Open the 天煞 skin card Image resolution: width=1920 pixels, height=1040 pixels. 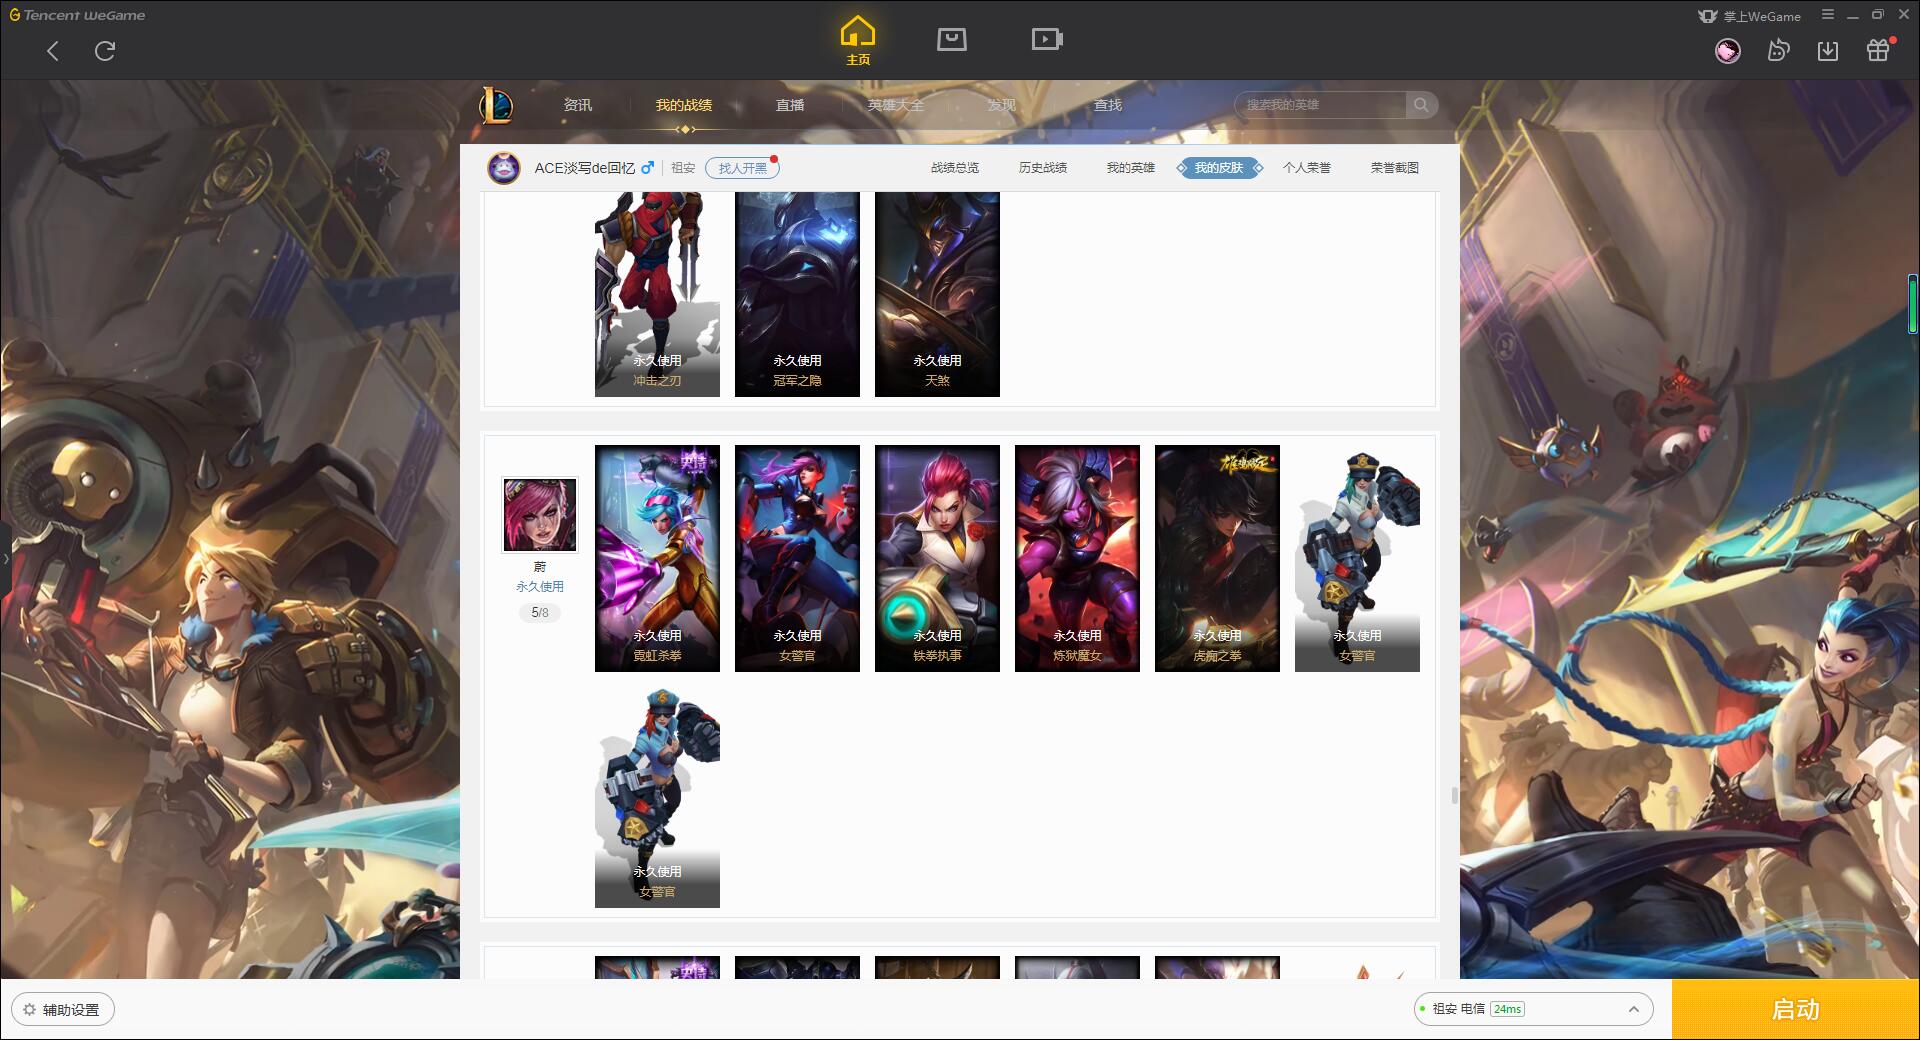(x=937, y=295)
